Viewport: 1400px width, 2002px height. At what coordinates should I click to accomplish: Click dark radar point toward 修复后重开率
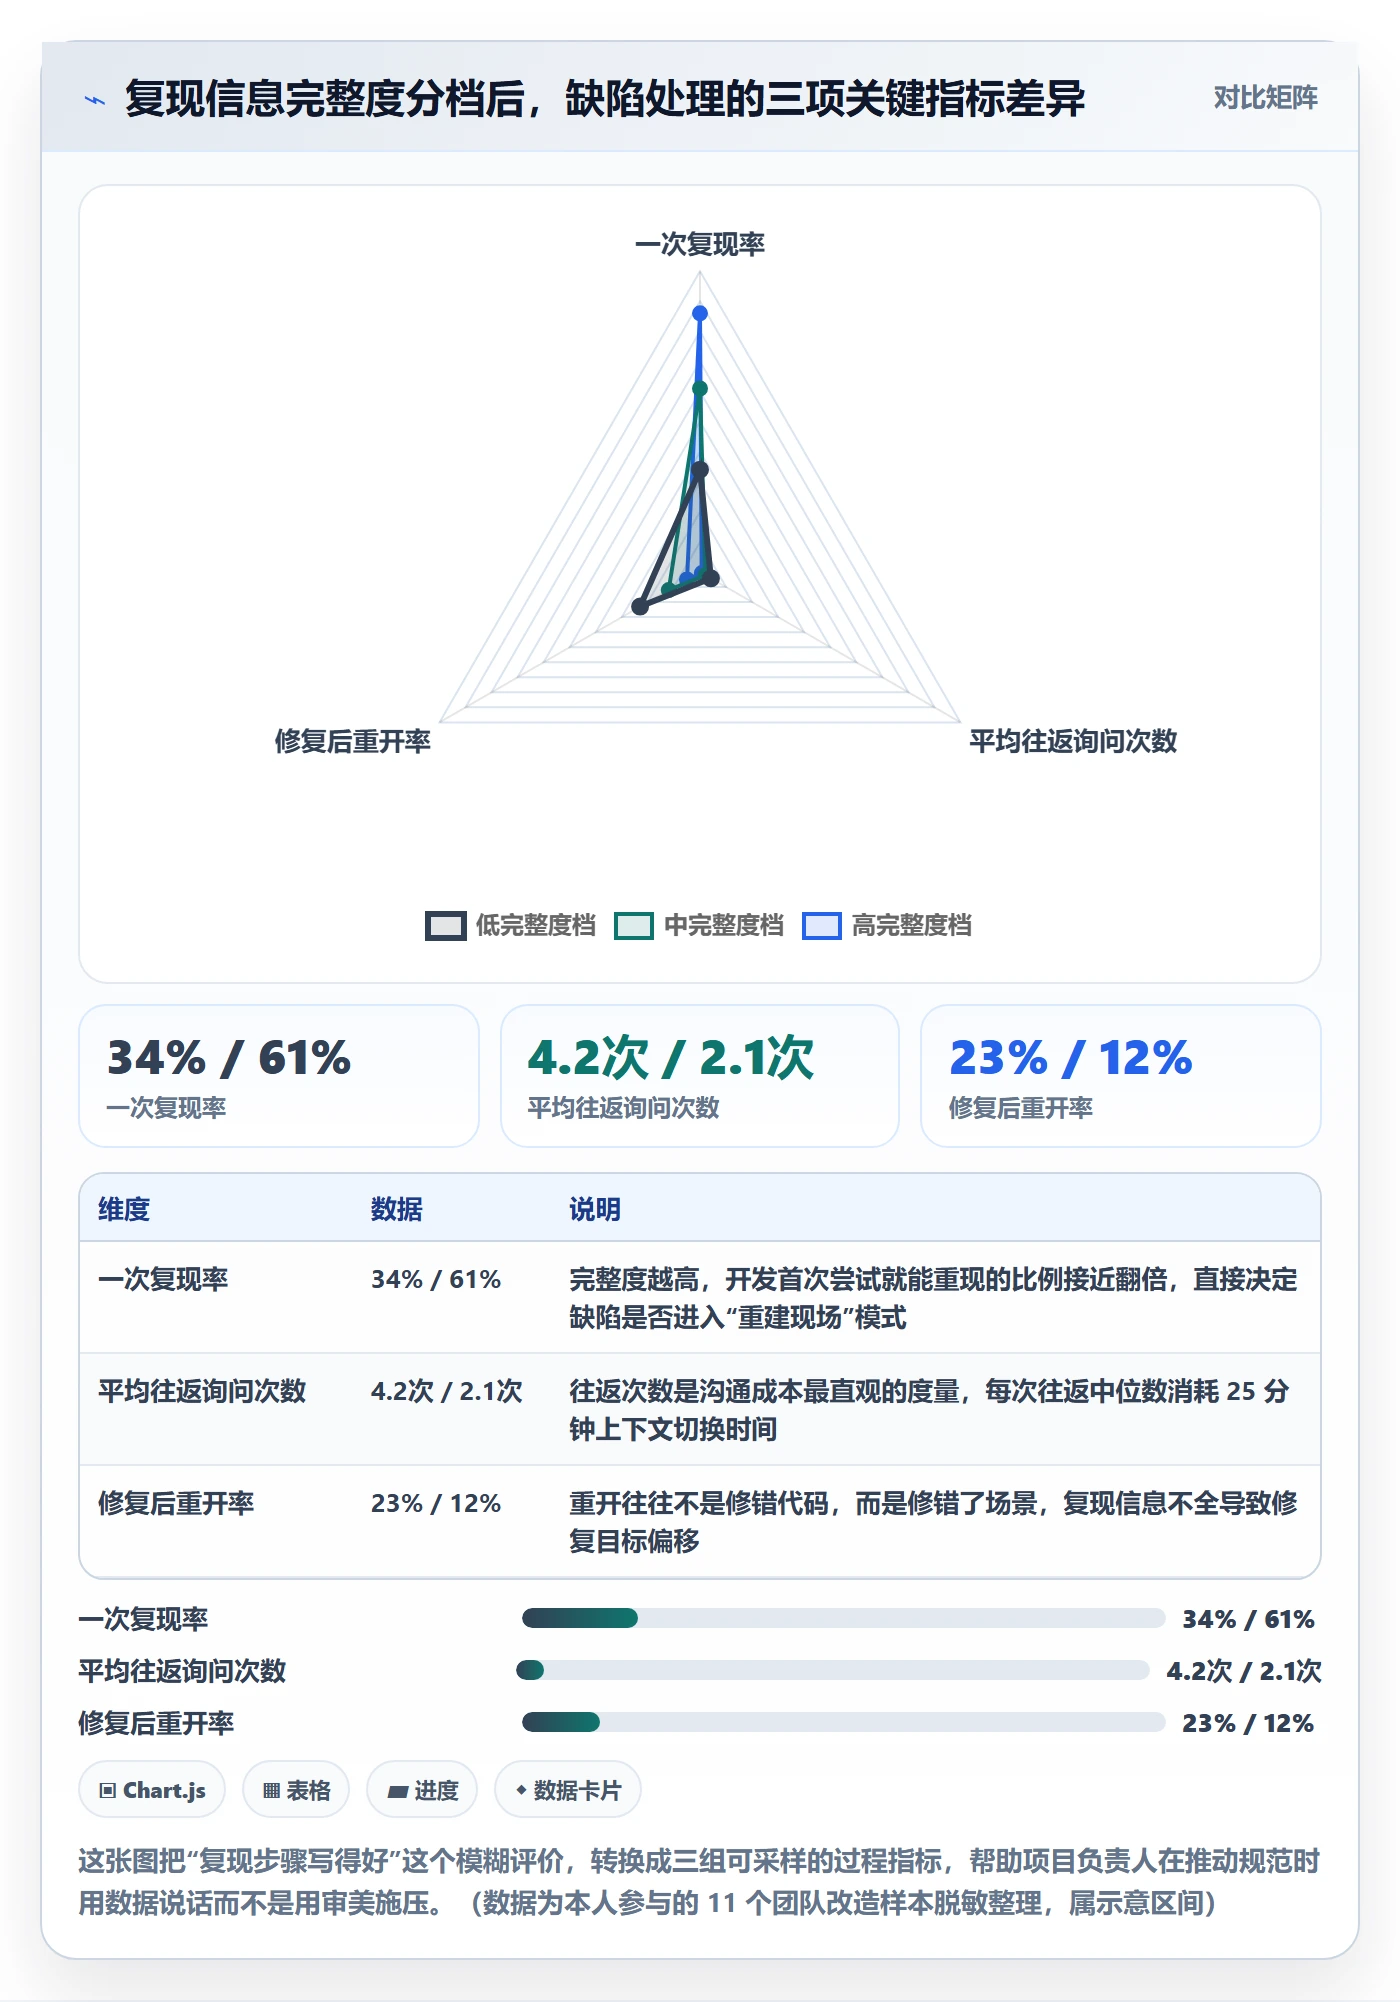pos(640,606)
